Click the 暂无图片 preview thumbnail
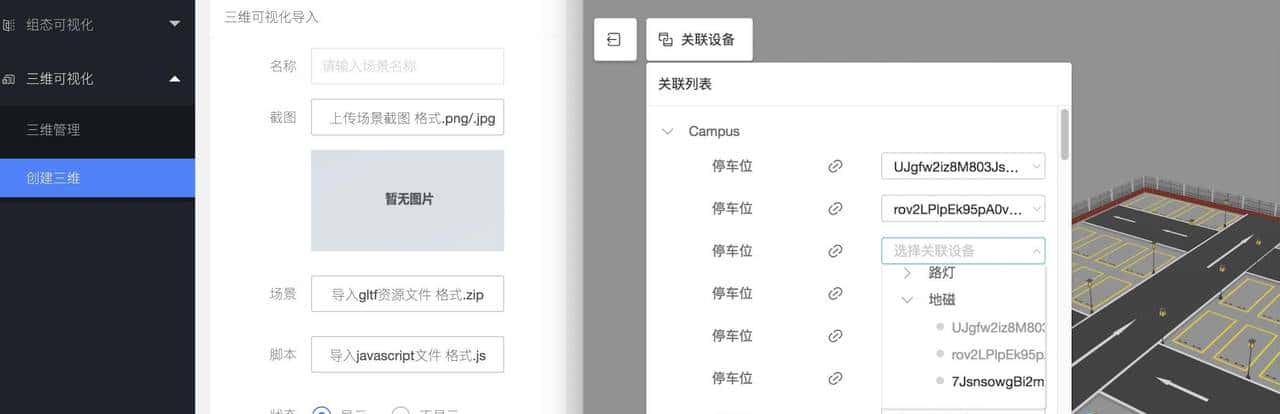 pyautogui.click(x=407, y=200)
